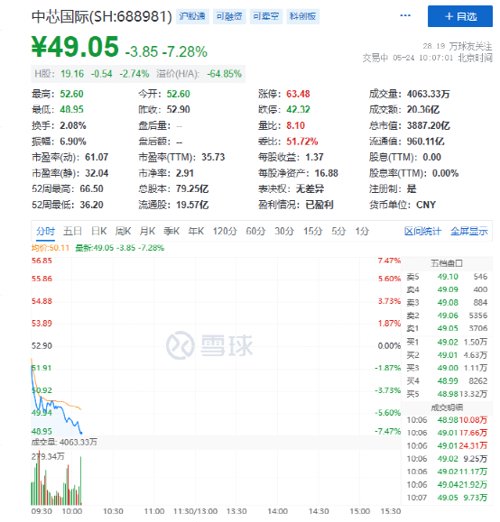Choose the 15分 interval tab
The image size is (500, 522).
pos(313,231)
